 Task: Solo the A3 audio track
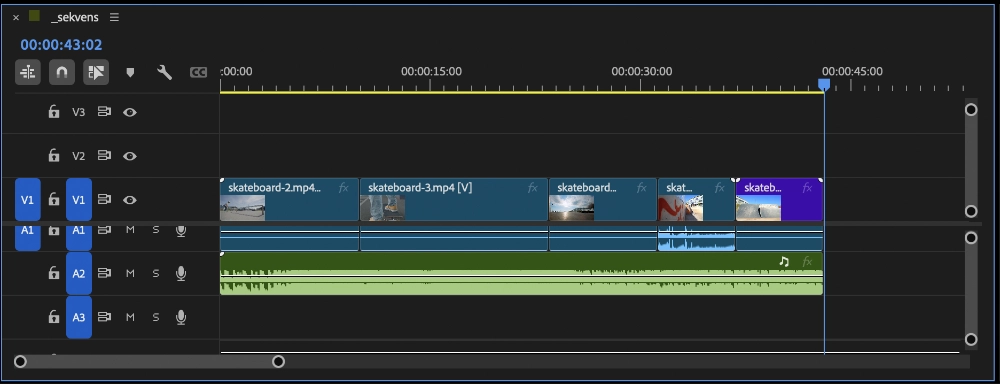[156, 317]
